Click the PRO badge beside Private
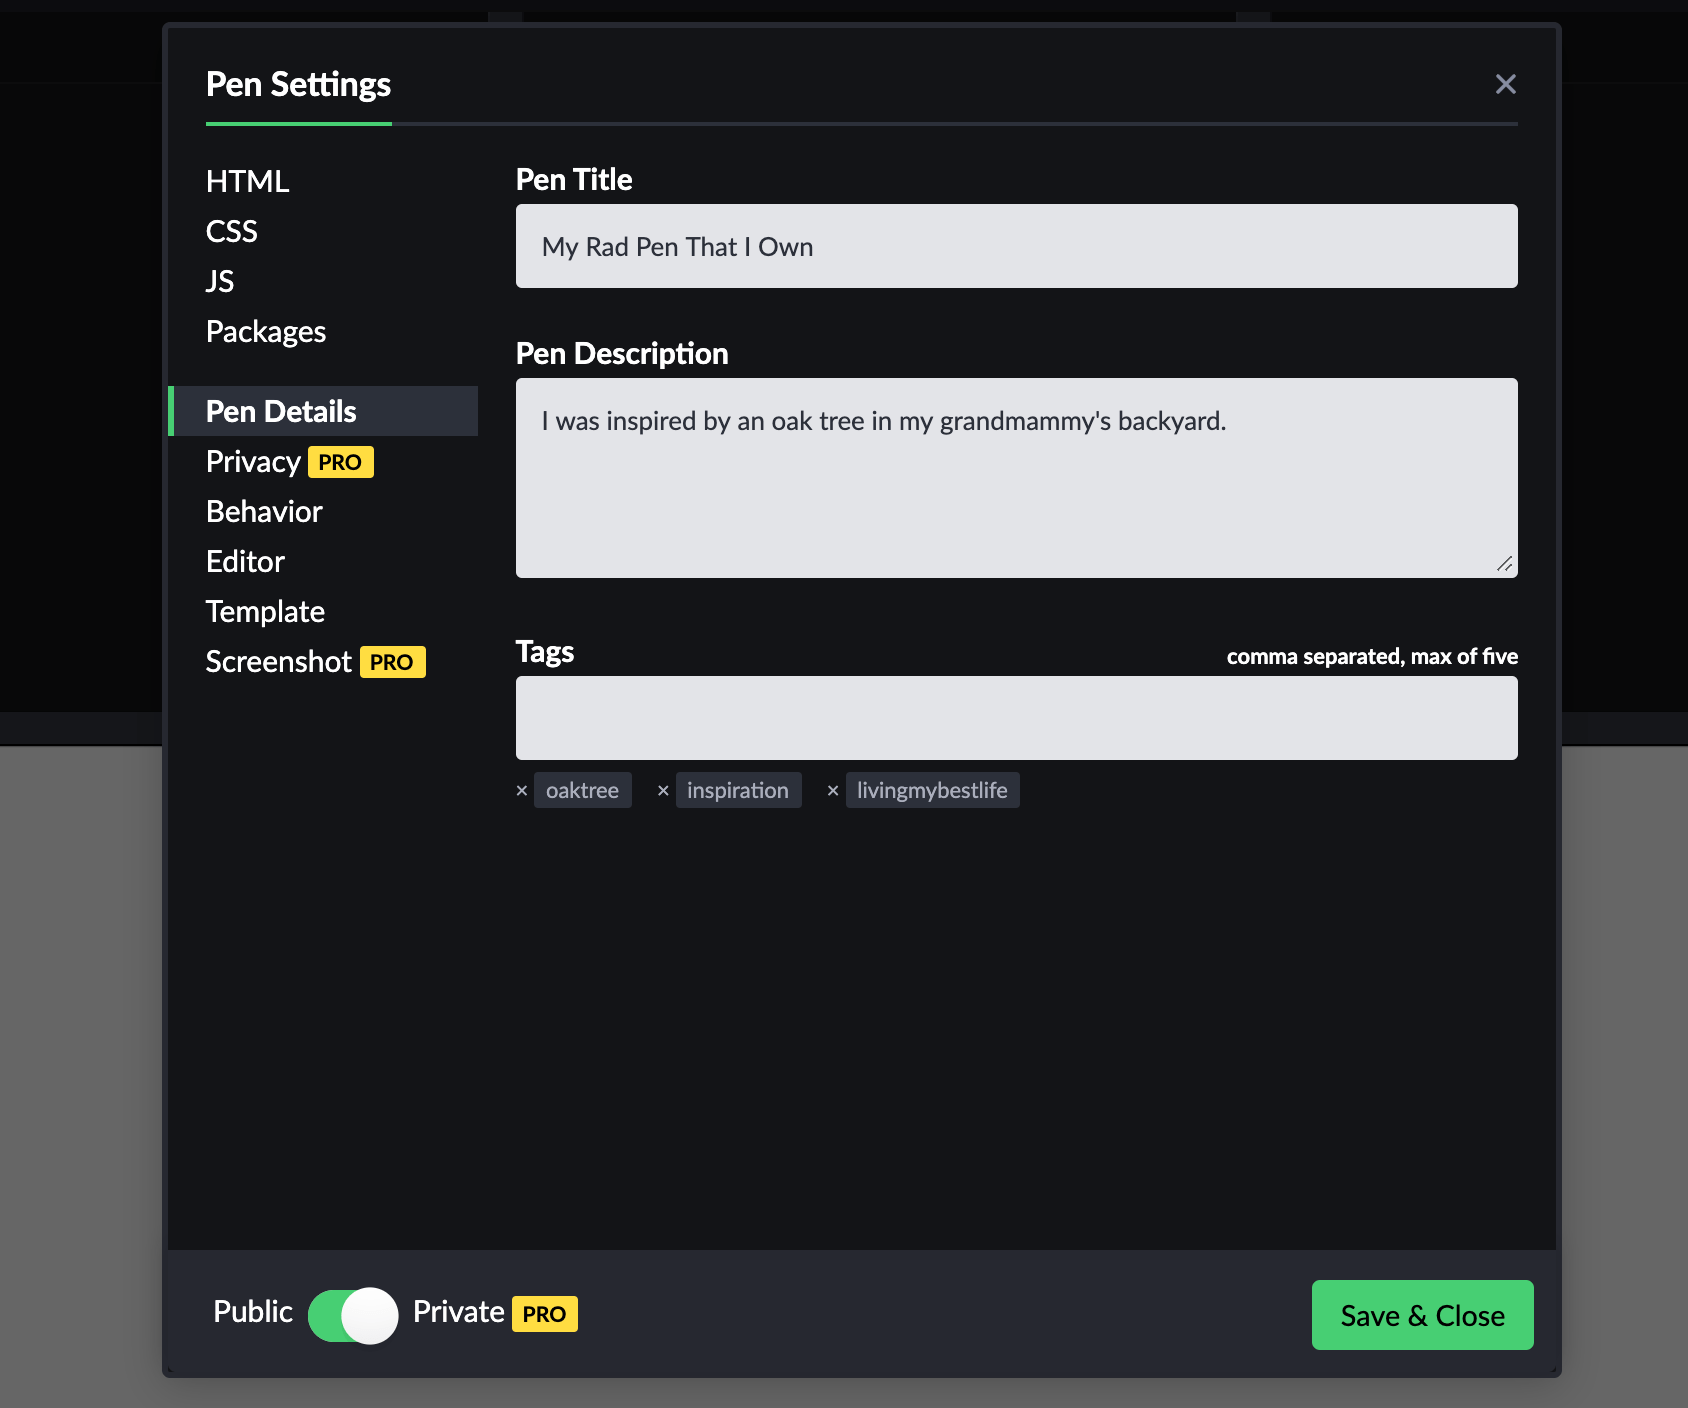 [545, 1314]
